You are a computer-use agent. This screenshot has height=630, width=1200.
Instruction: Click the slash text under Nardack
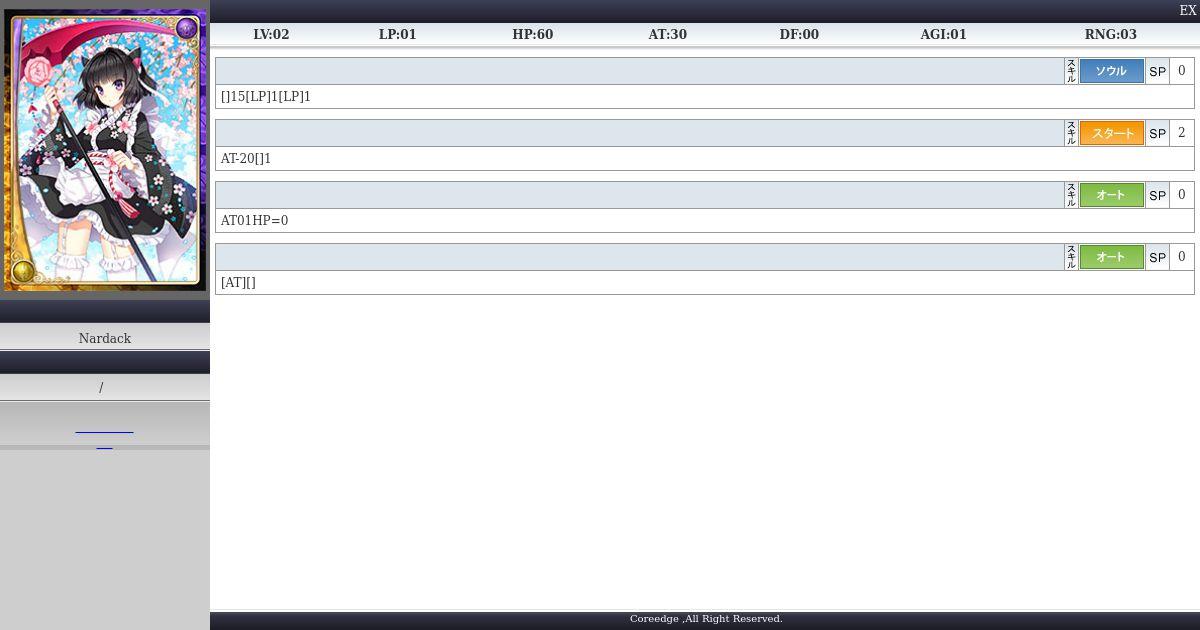(x=101, y=388)
